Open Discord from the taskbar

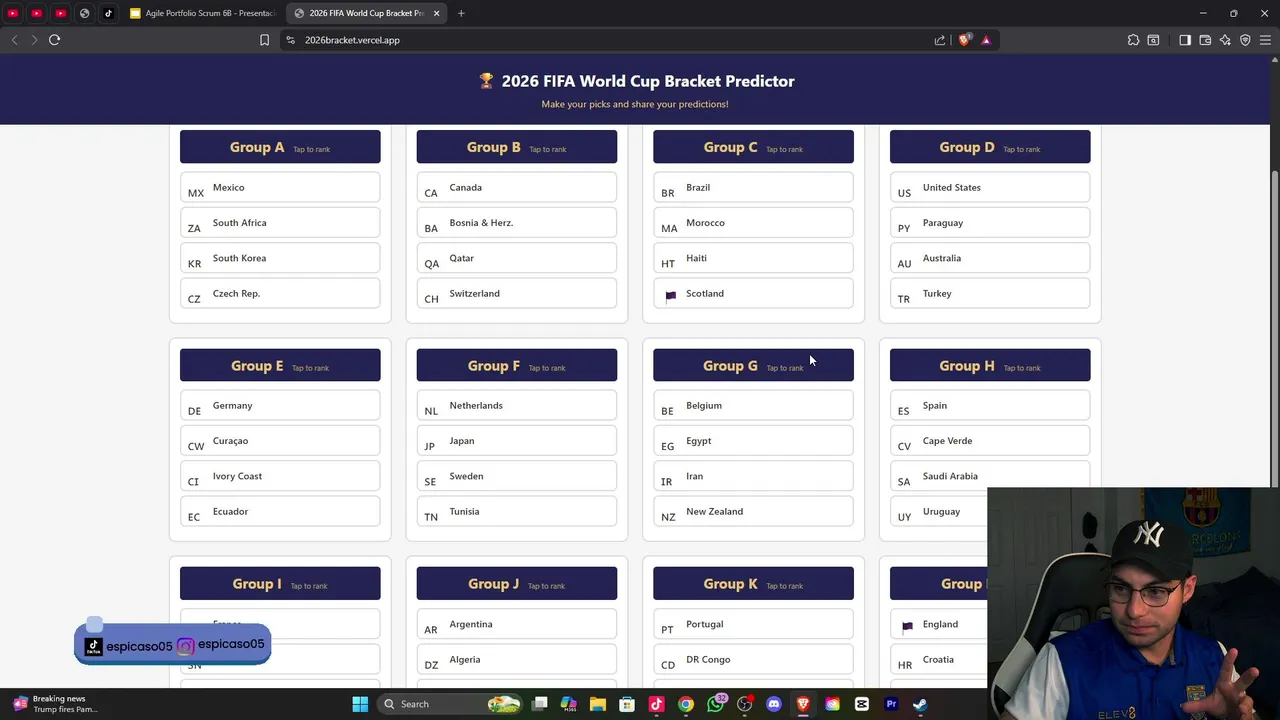[x=773, y=704]
